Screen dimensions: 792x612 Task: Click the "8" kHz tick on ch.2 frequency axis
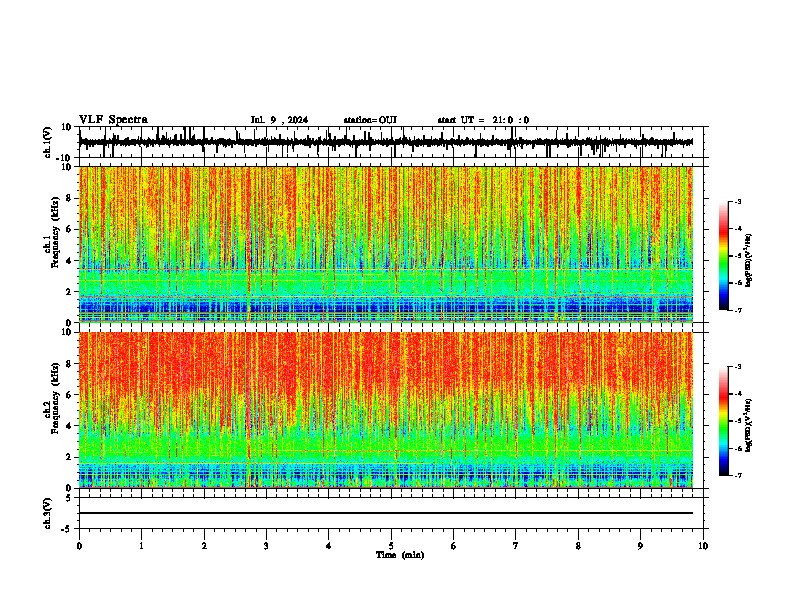69,364
